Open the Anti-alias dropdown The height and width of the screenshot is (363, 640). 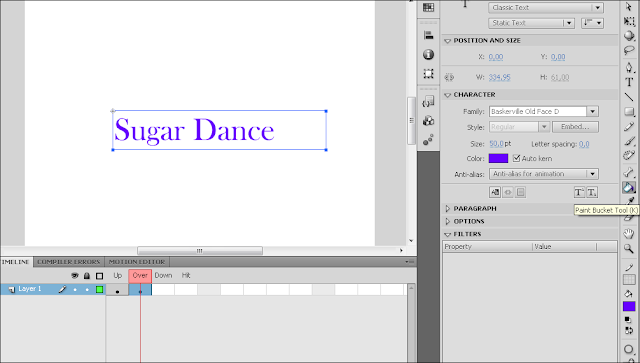[x=544, y=174]
